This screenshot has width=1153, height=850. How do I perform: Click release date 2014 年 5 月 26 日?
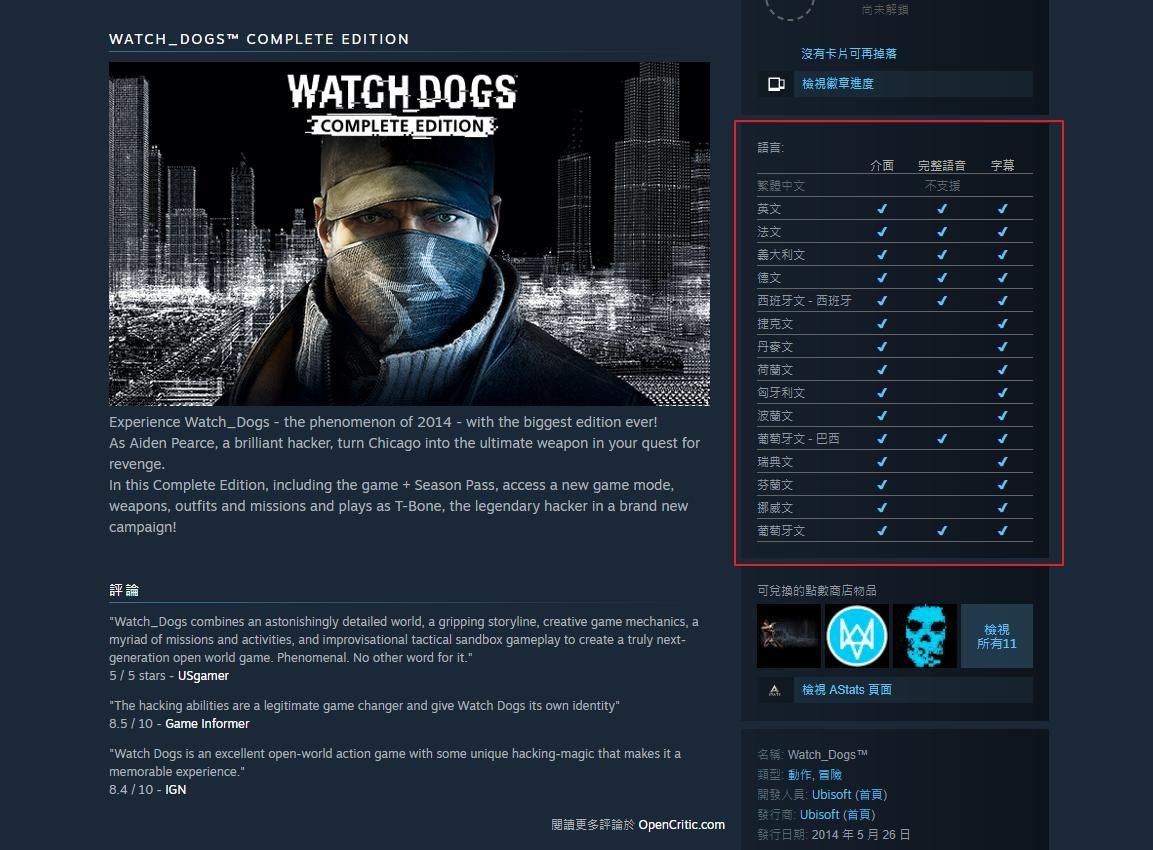861,835
